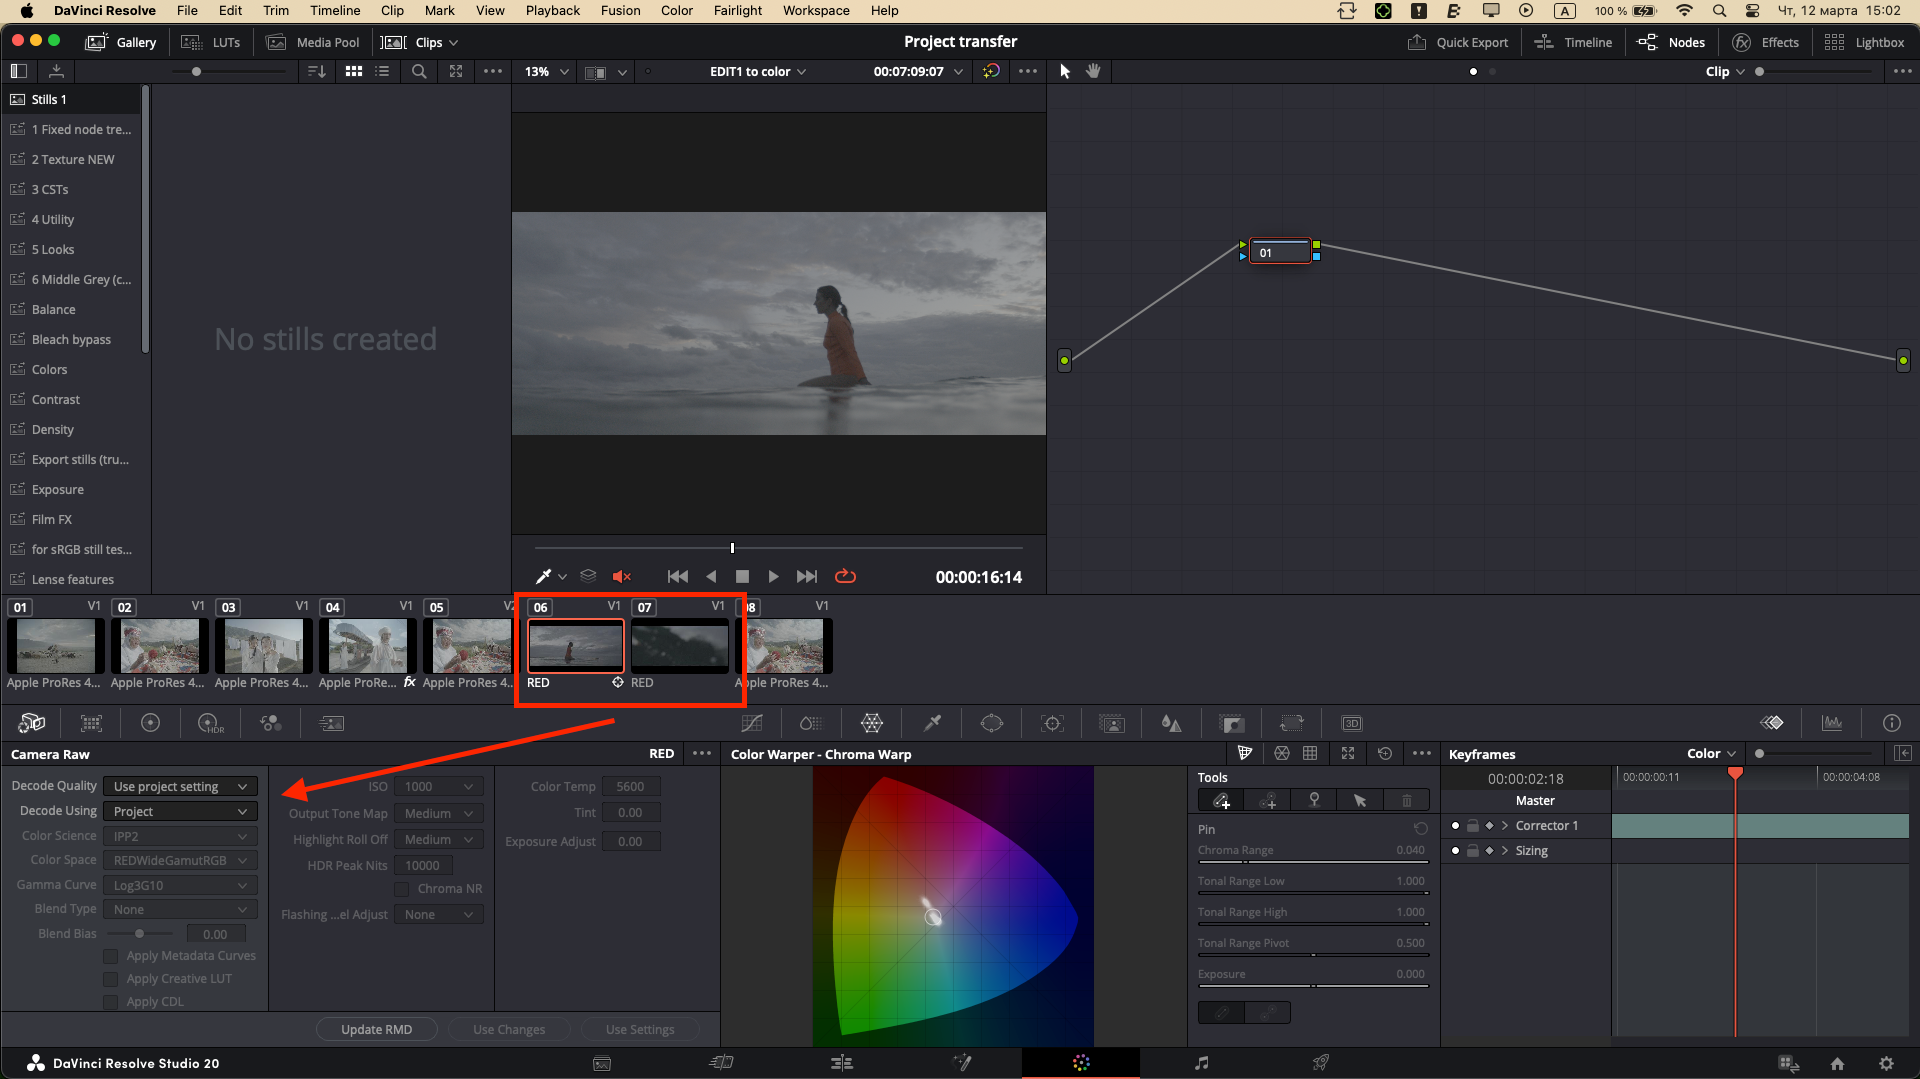The height and width of the screenshot is (1079, 1920).
Task: Select the Curves palette icon
Action: [752, 722]
